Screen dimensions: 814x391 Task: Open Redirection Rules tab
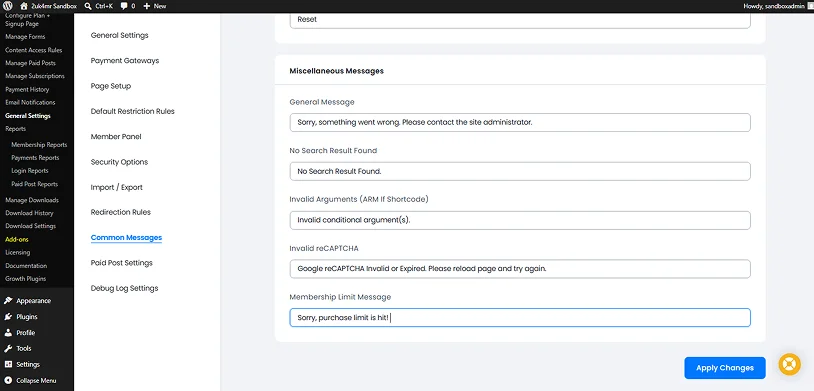(x=120, y=212)
